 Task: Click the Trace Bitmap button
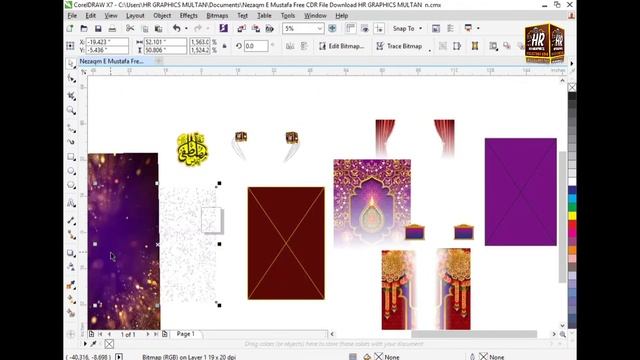tap(399, 46)
